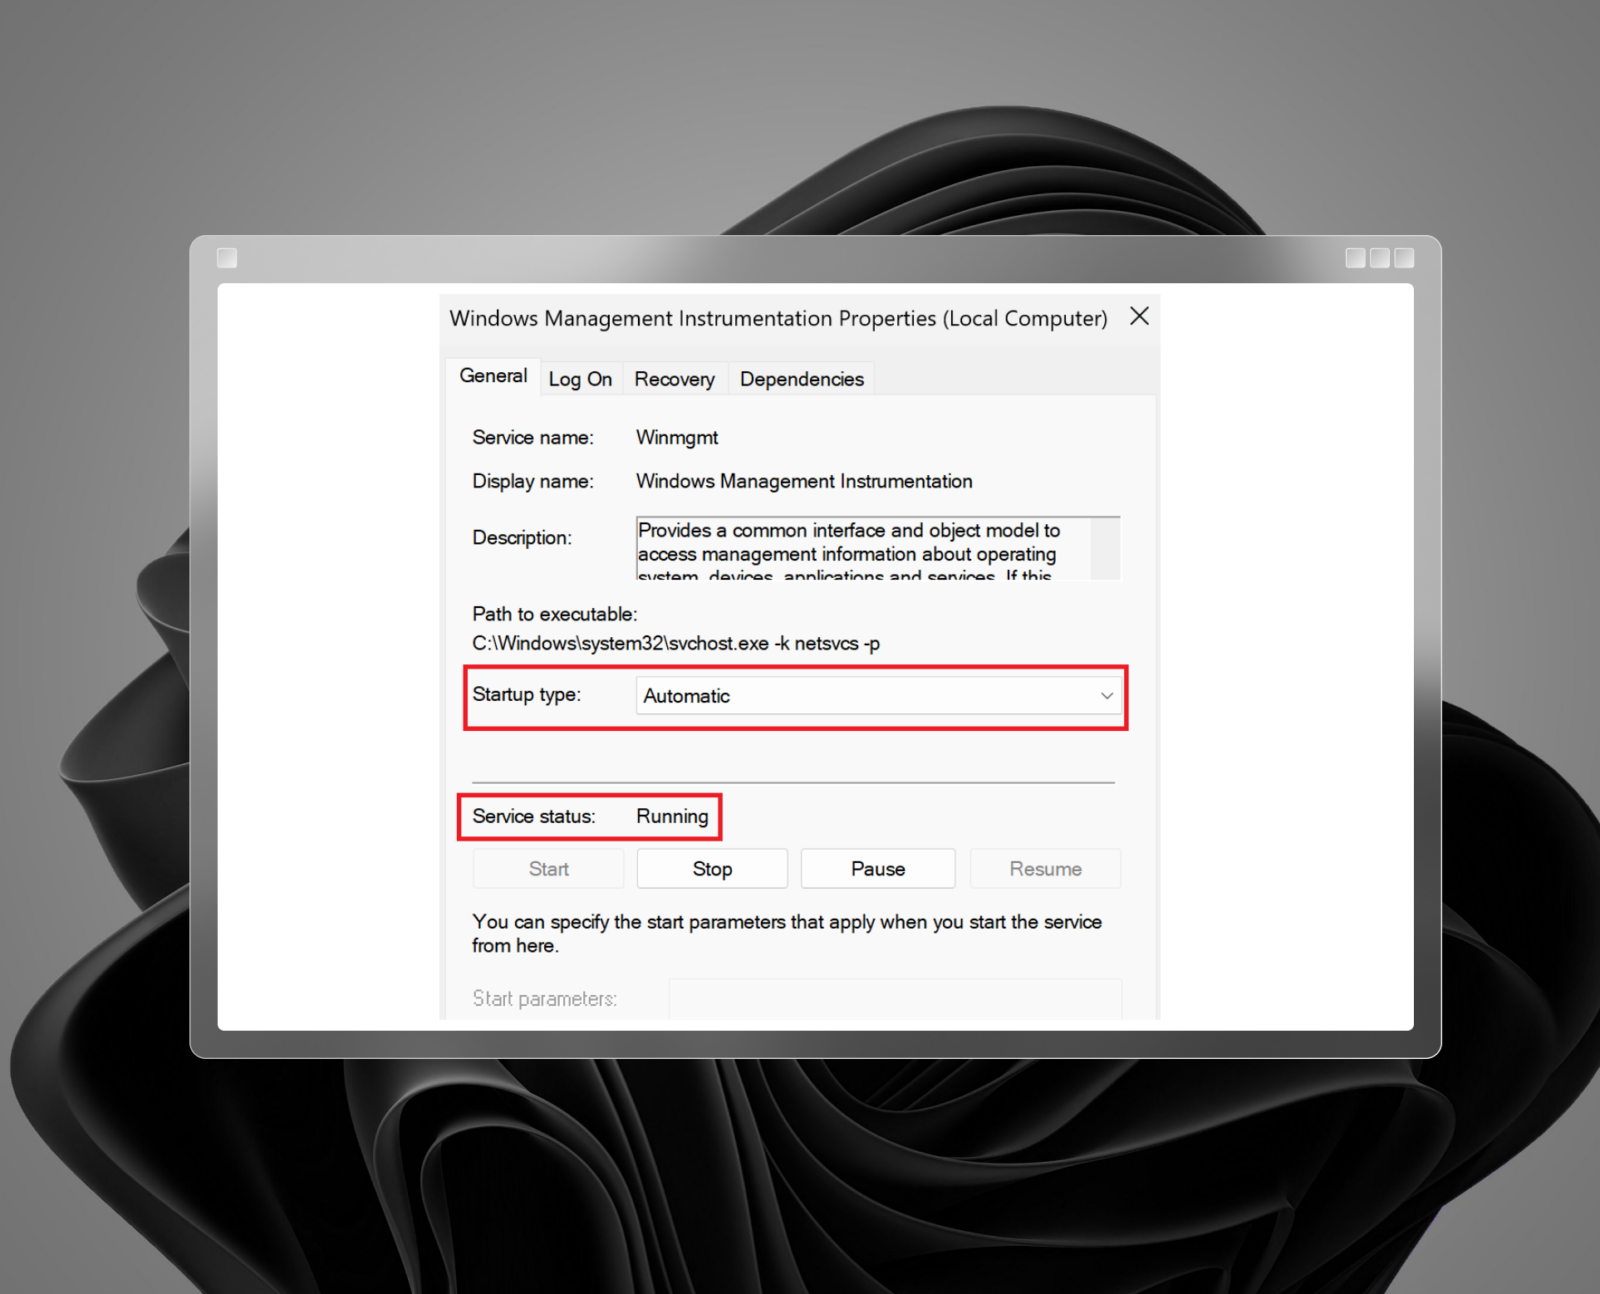Screen dimensions: 1600x1294
Task: Click the rightmost window control square
Action: [1404, 257]
